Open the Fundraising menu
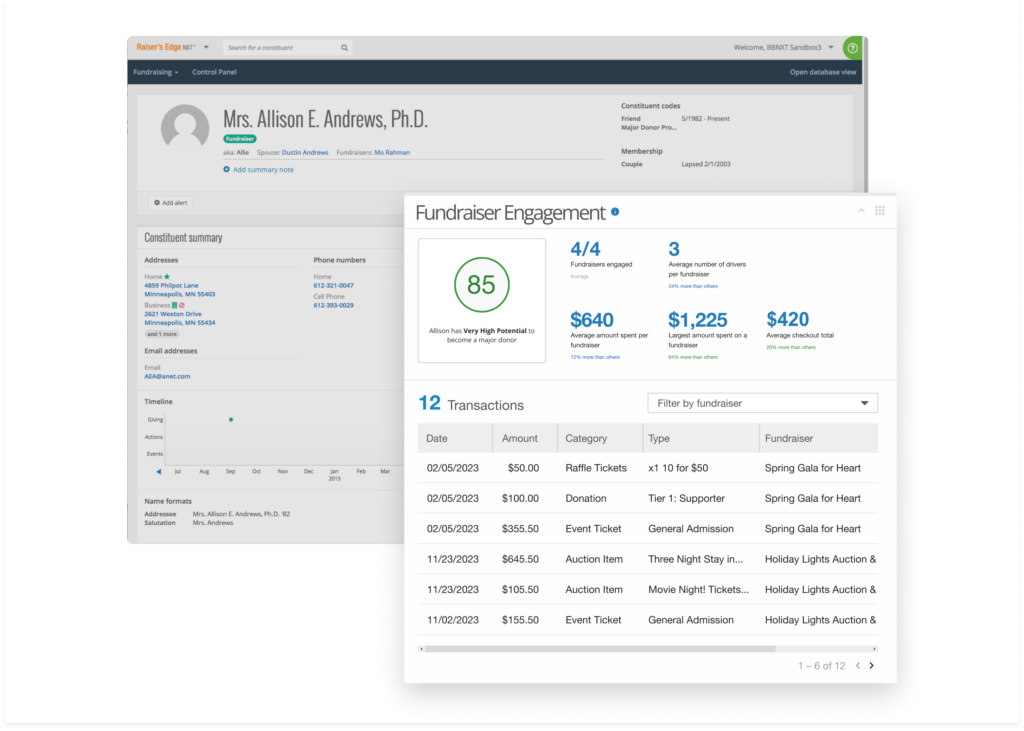1024x731 pixels. coord(156,72)
